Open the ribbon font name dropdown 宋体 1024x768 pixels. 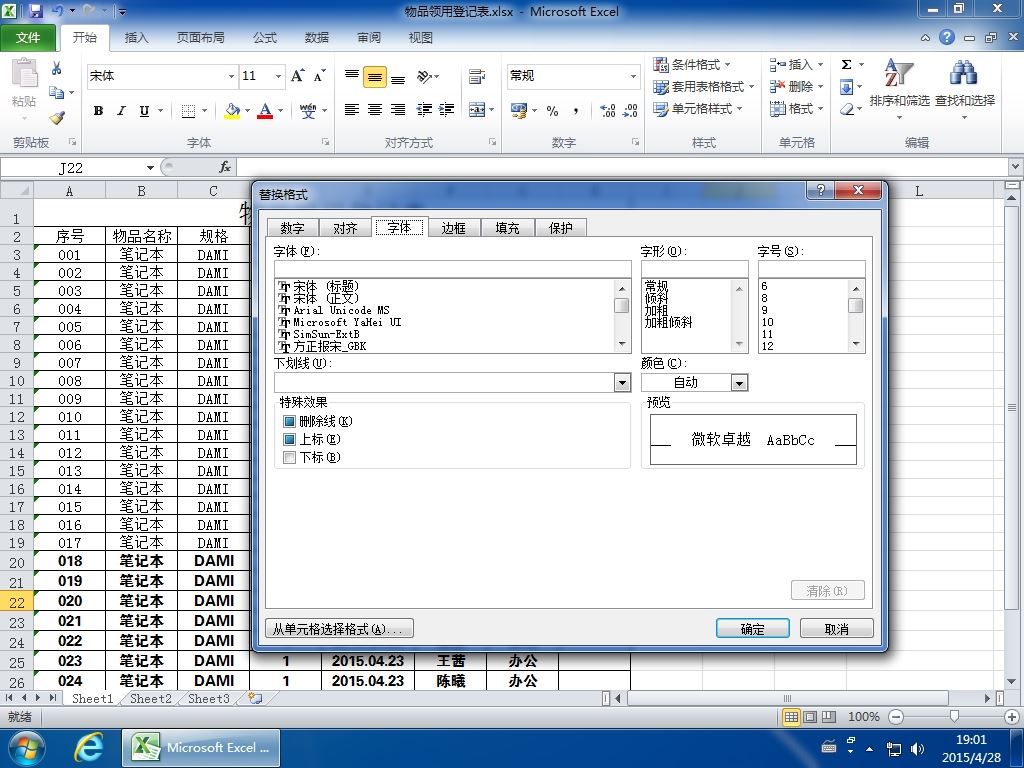(x=231, y=76)
